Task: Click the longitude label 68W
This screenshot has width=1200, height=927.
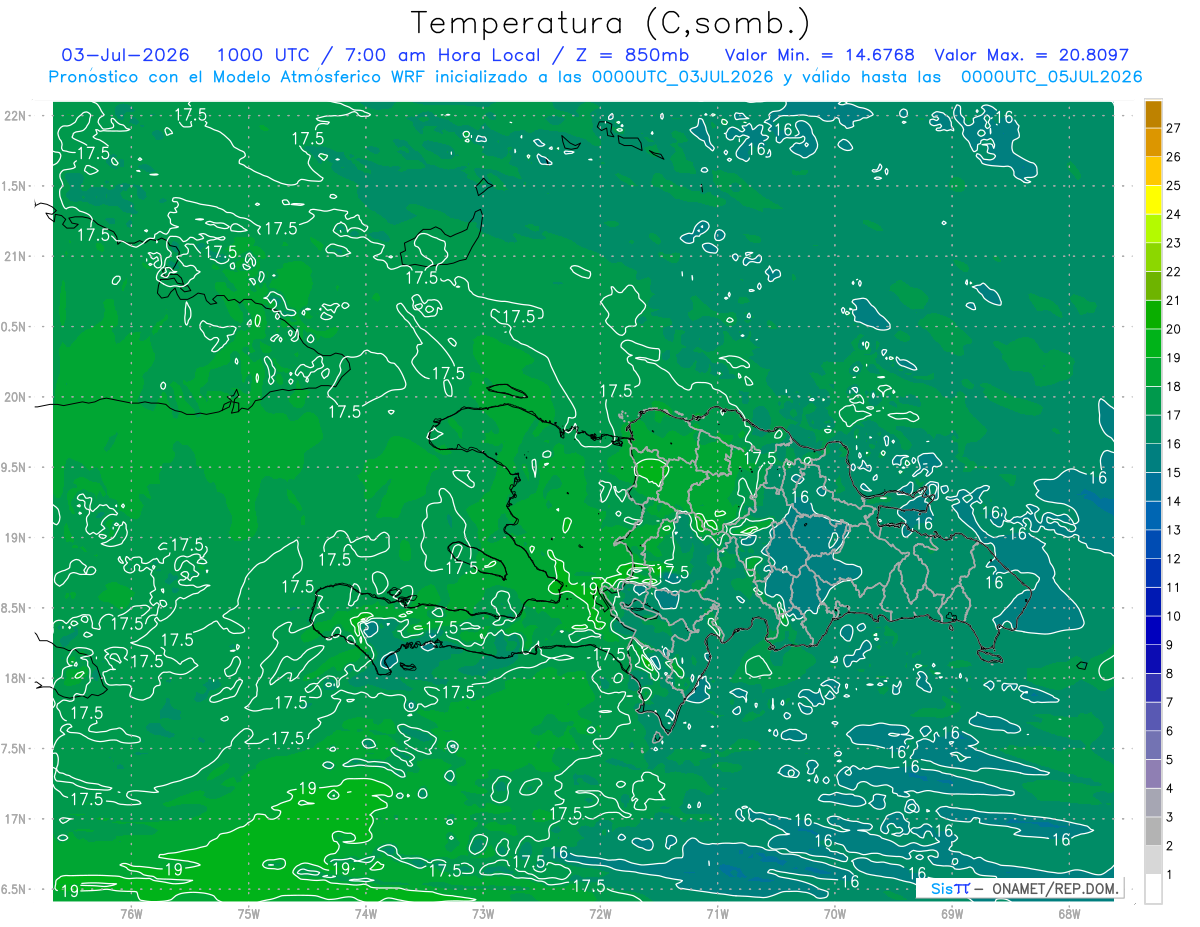Action: tap(1068, 913)
